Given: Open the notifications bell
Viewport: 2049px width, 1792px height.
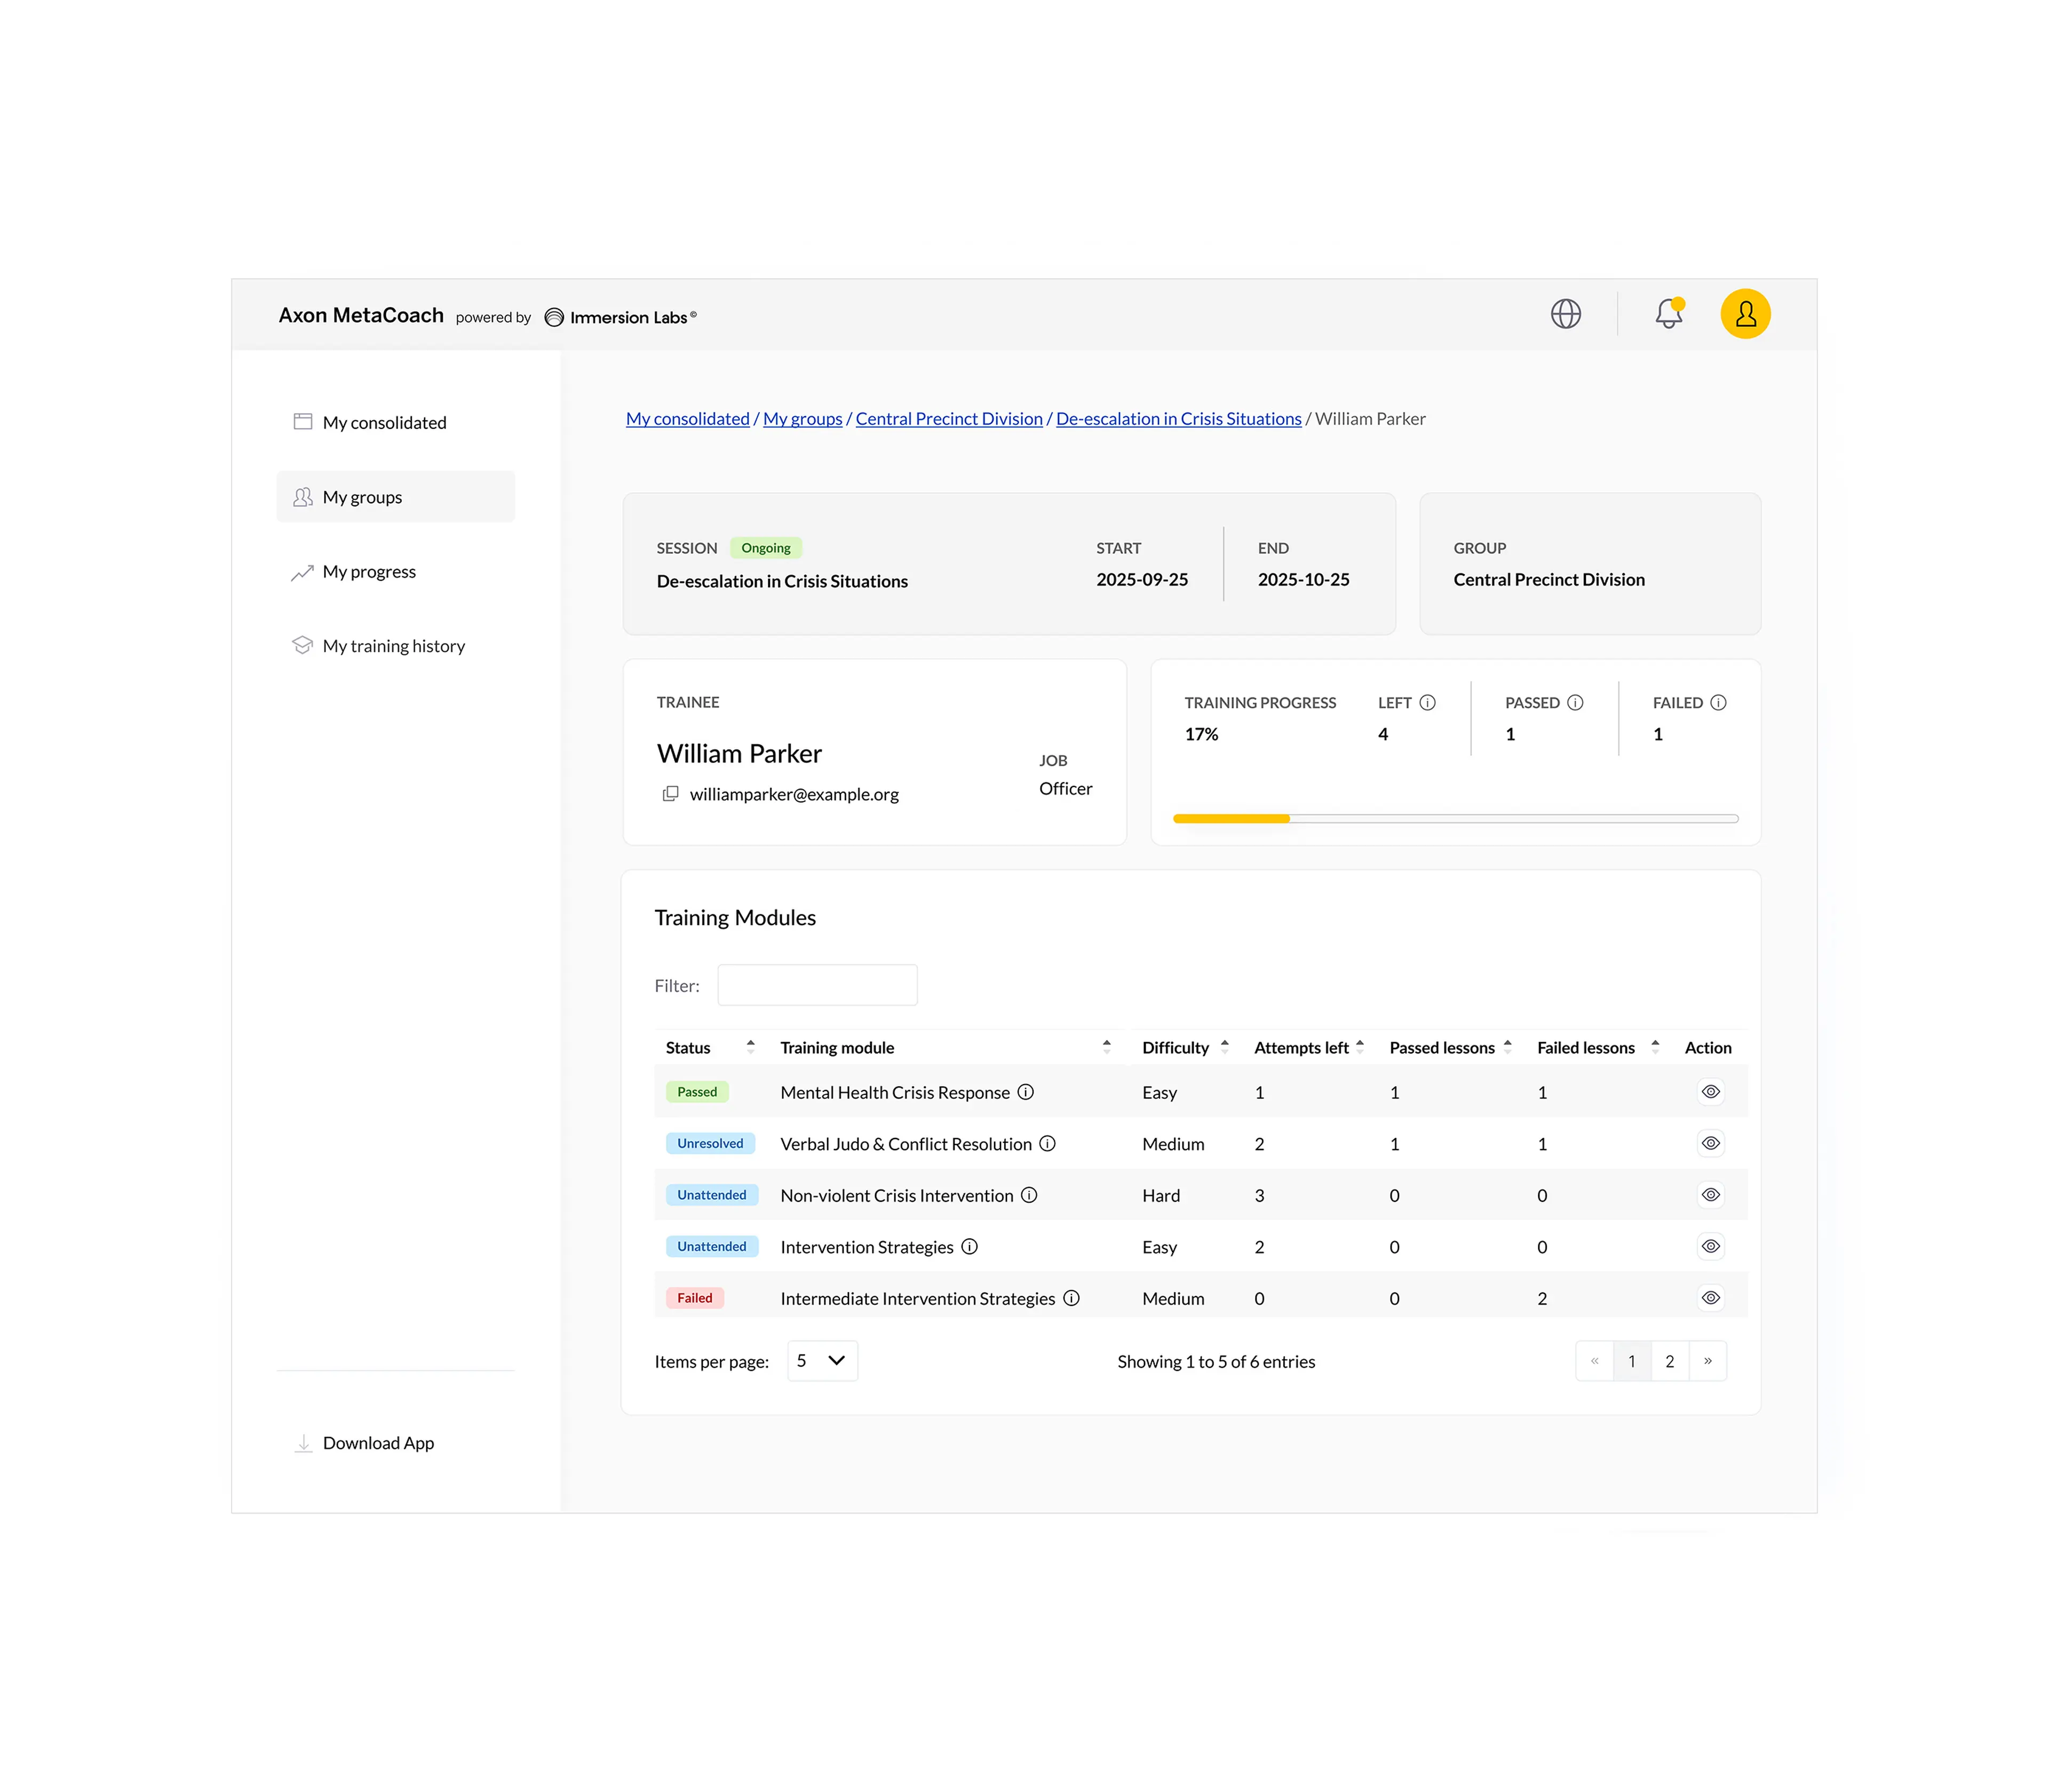Looking at the screenshot, I should click(x=1668, y=314).
